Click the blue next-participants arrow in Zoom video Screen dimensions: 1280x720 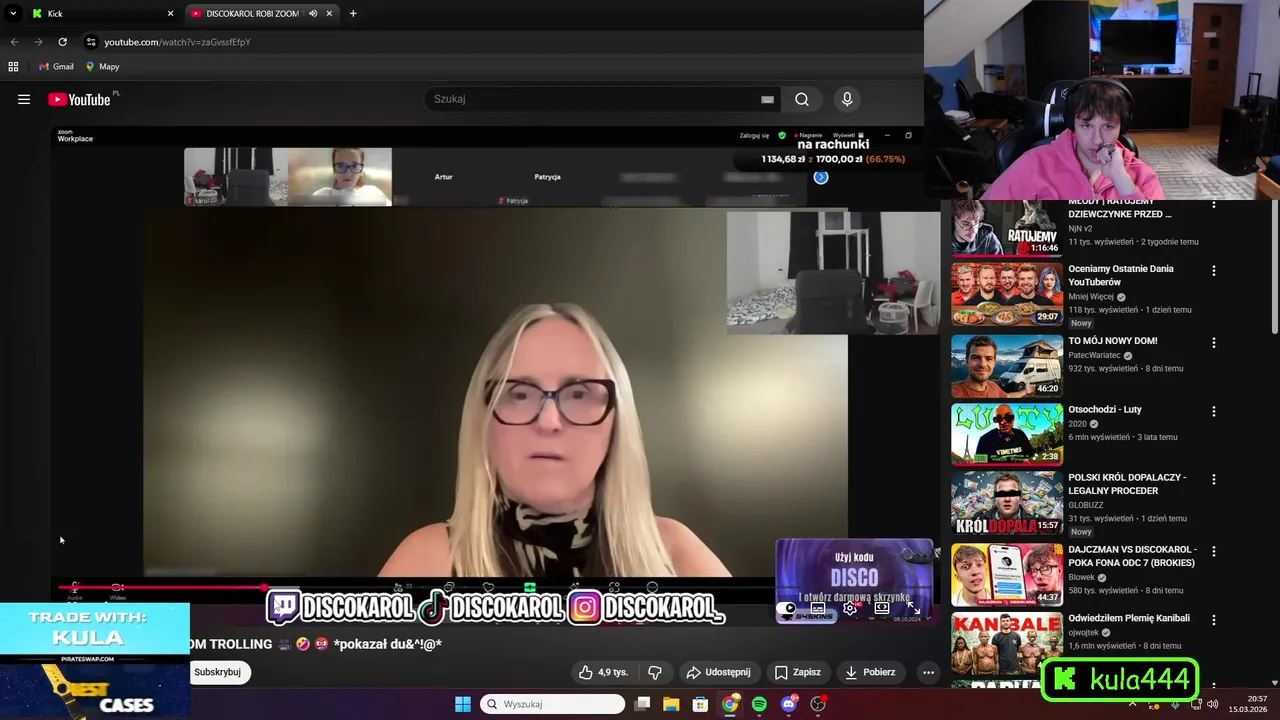[x=821, y=177]
